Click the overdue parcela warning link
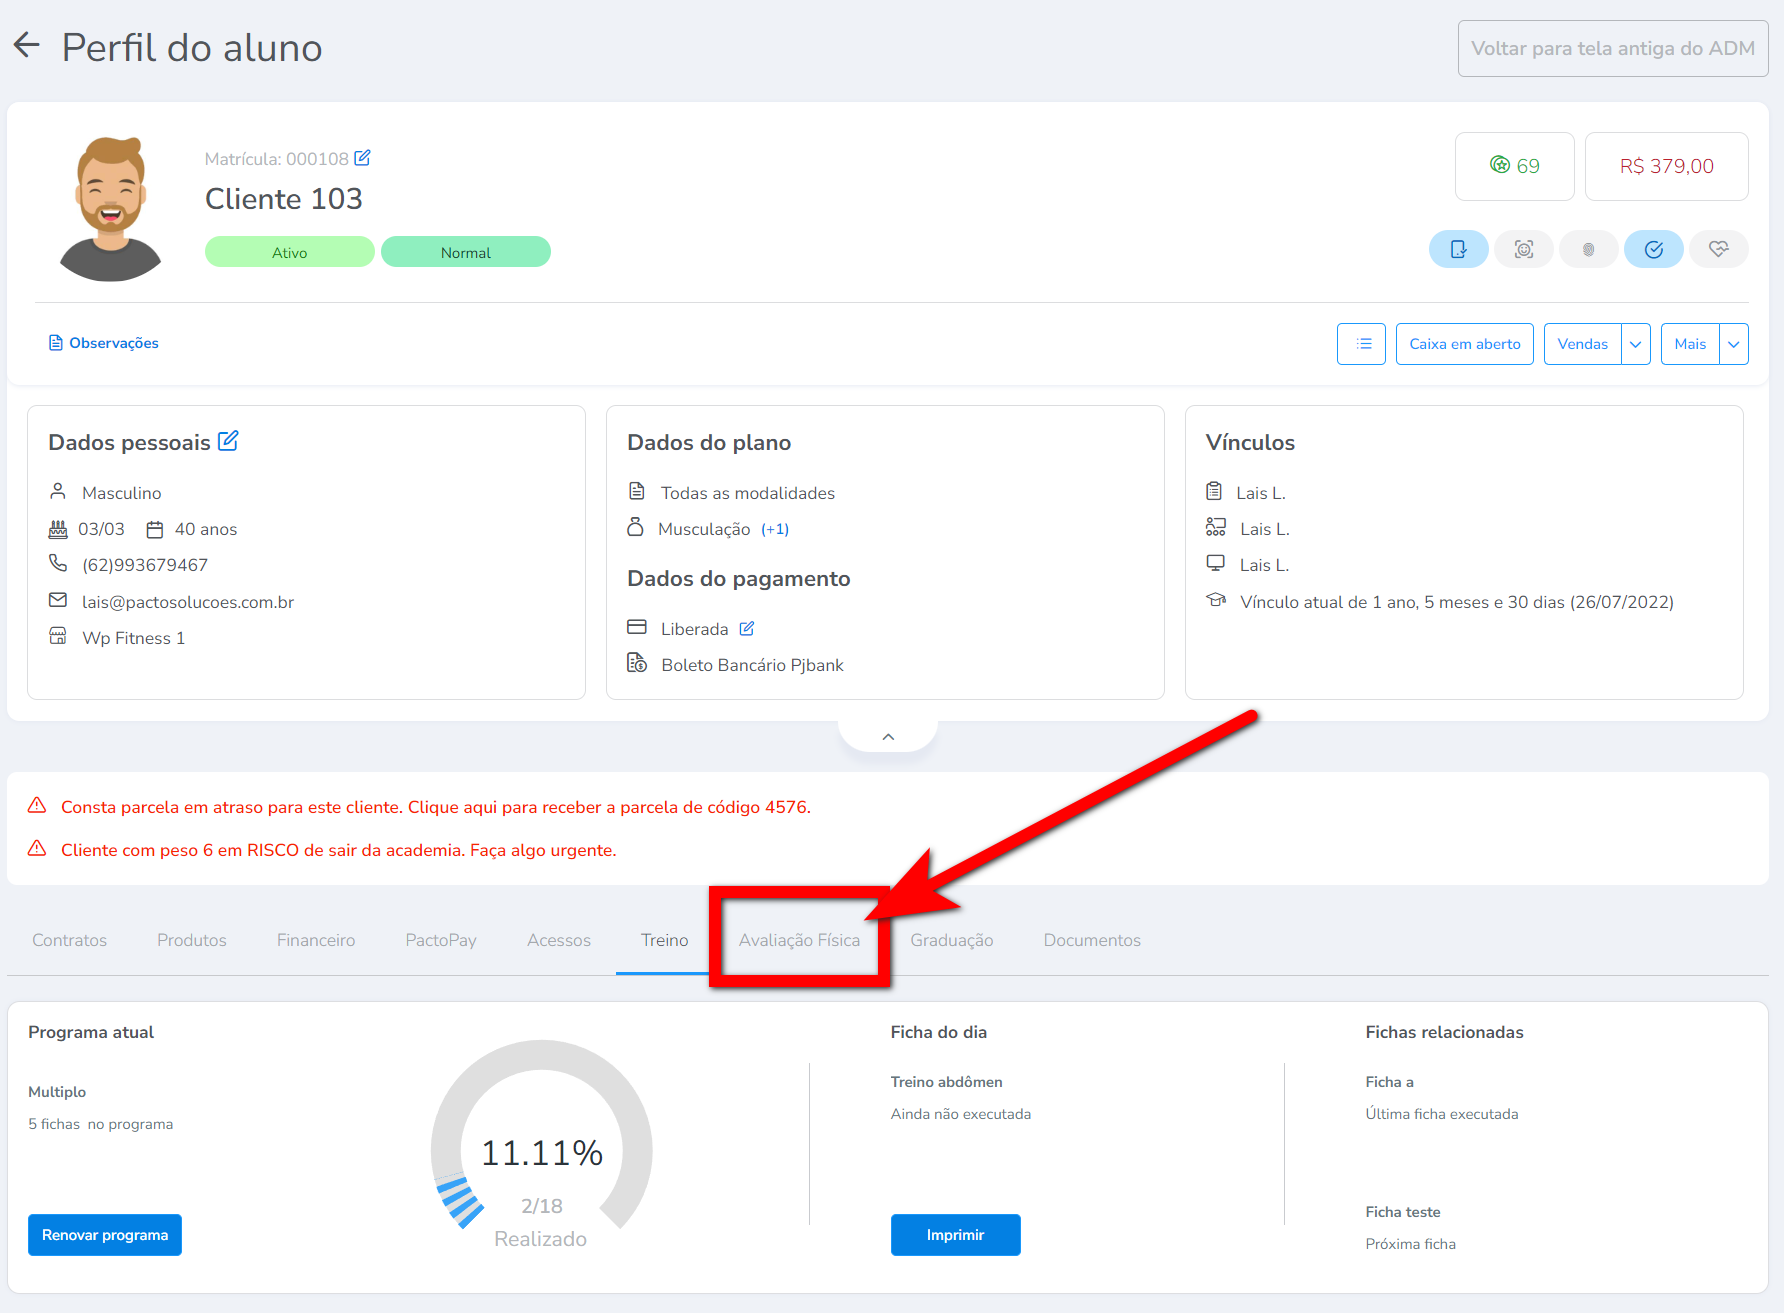 tap(435, 807)
